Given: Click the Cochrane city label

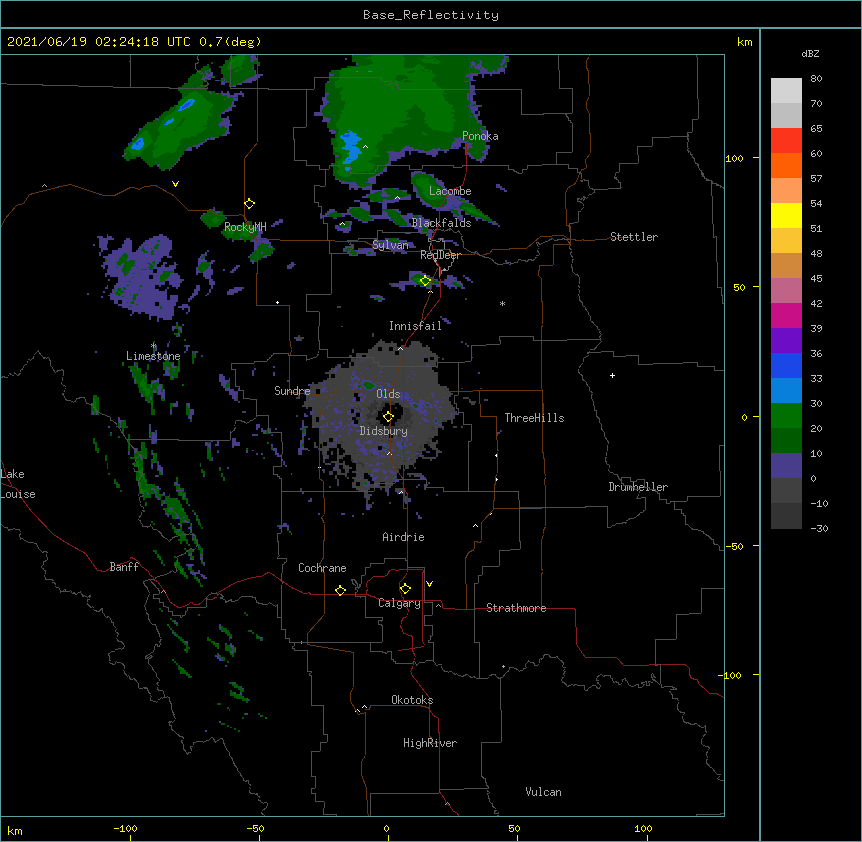Looking at the screenshot, I should (322, 568).
